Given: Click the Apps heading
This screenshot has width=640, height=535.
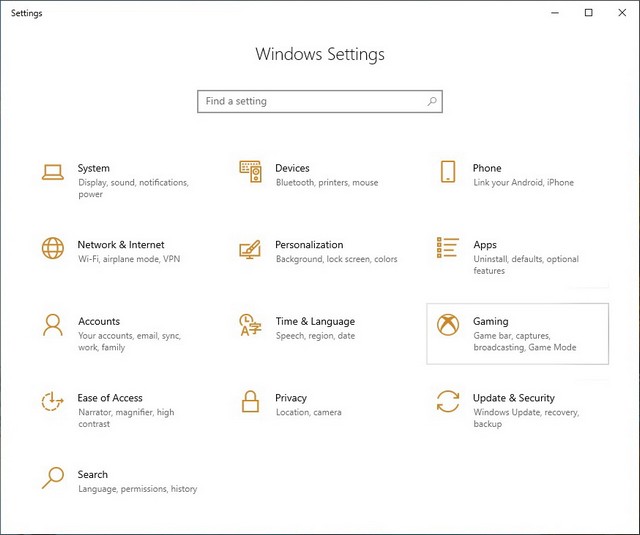Looking at the screenshot, I should coord(485,245).
